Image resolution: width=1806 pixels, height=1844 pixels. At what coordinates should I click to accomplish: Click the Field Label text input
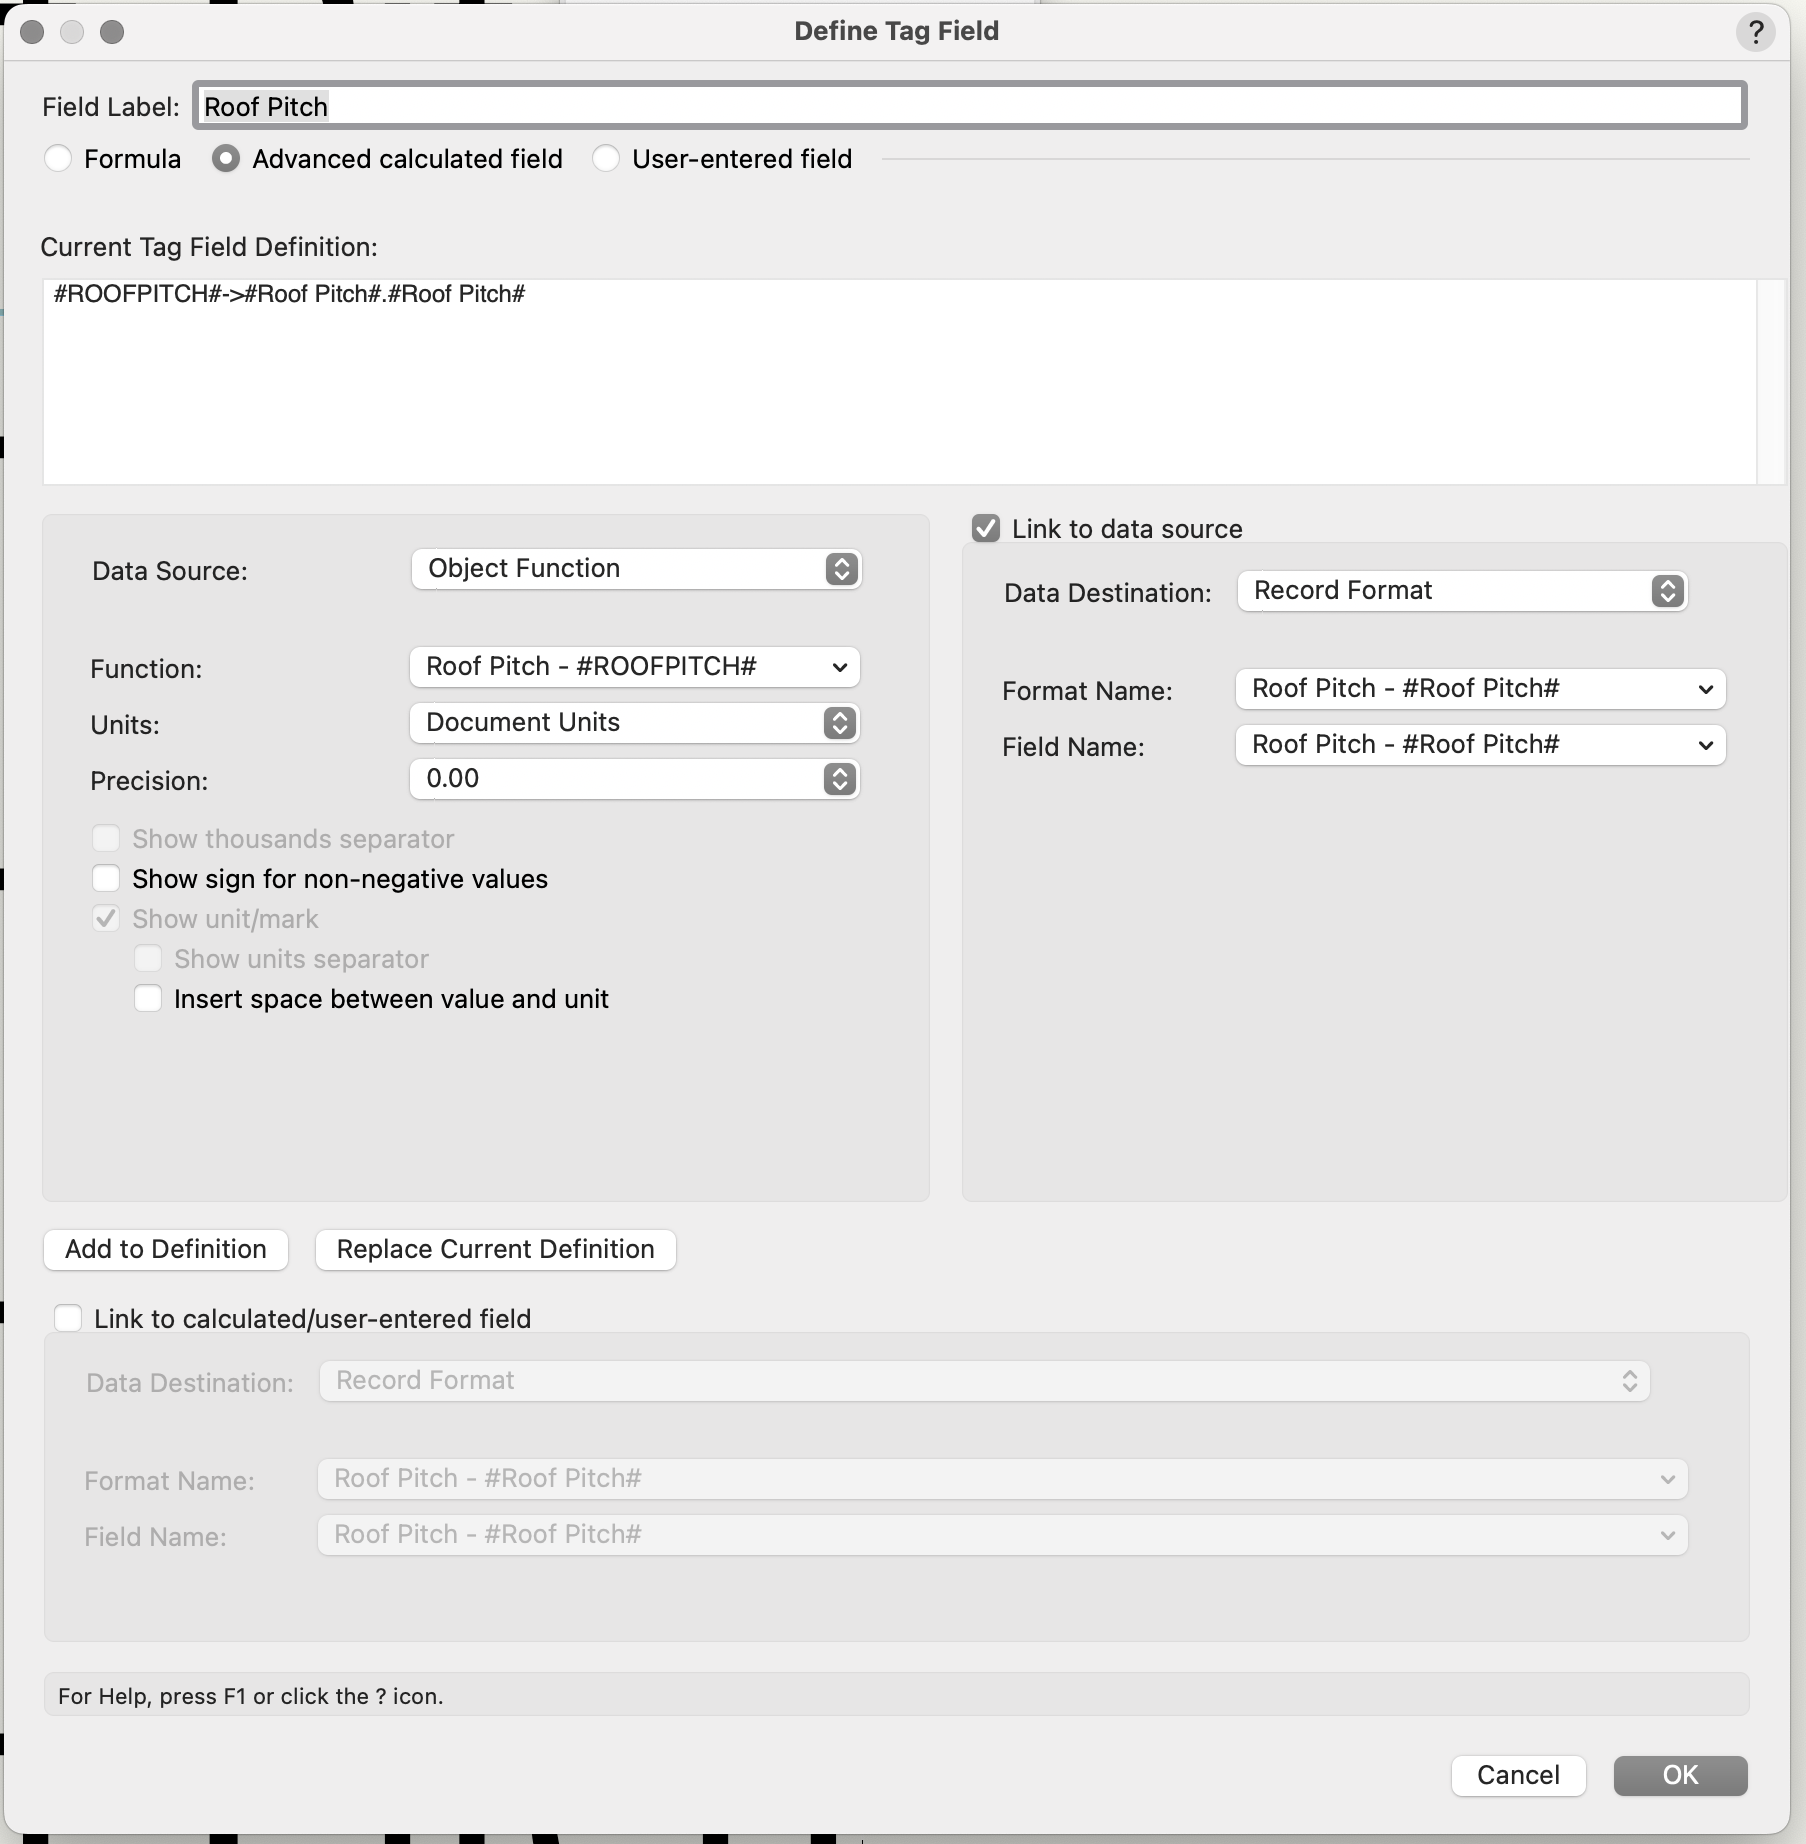click(968, 106)
